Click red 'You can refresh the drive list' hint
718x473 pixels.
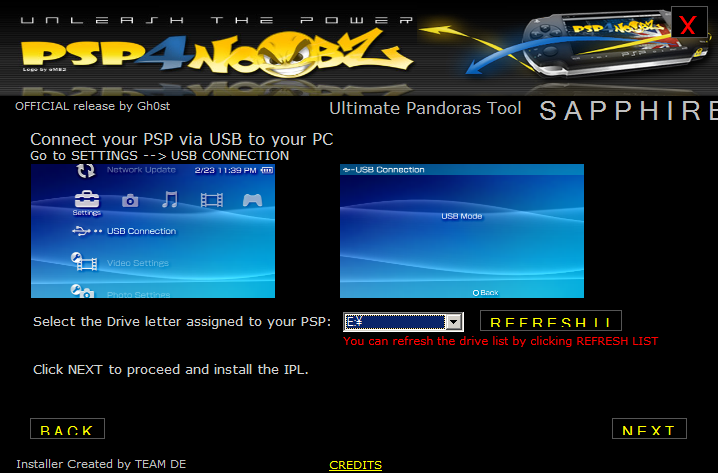coord(500,341)
